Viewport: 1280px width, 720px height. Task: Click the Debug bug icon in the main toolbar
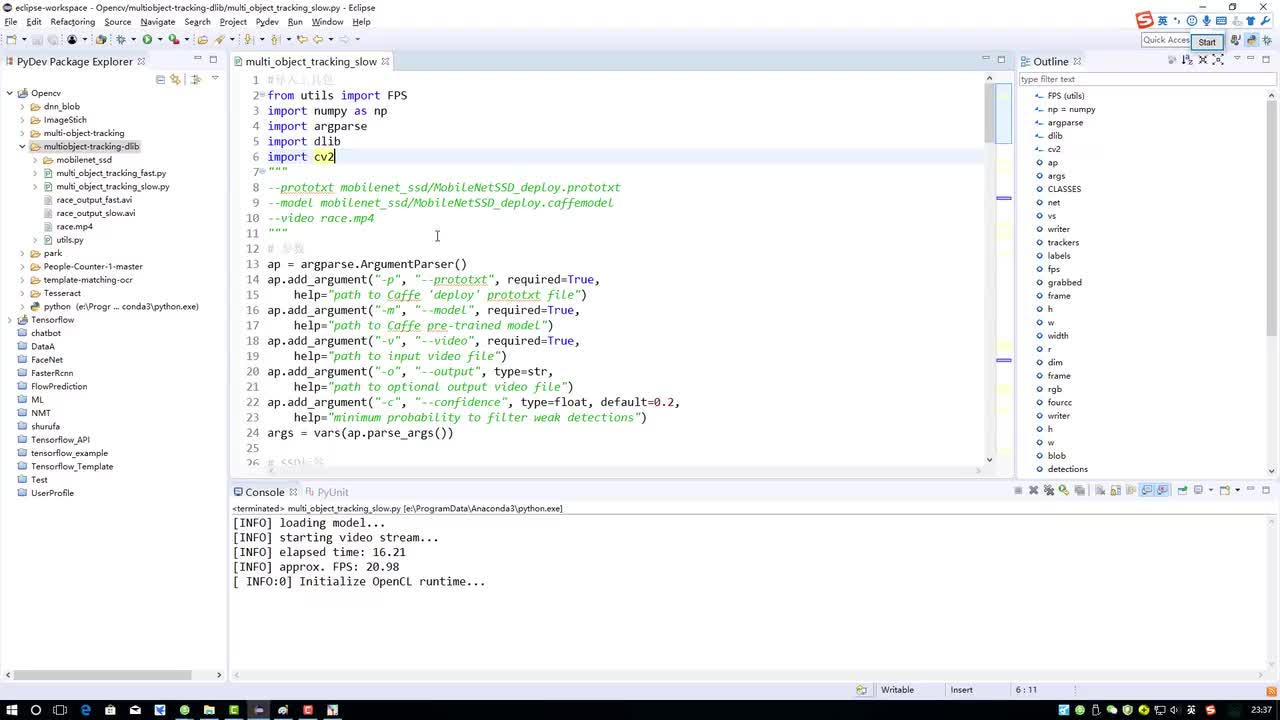121,40
